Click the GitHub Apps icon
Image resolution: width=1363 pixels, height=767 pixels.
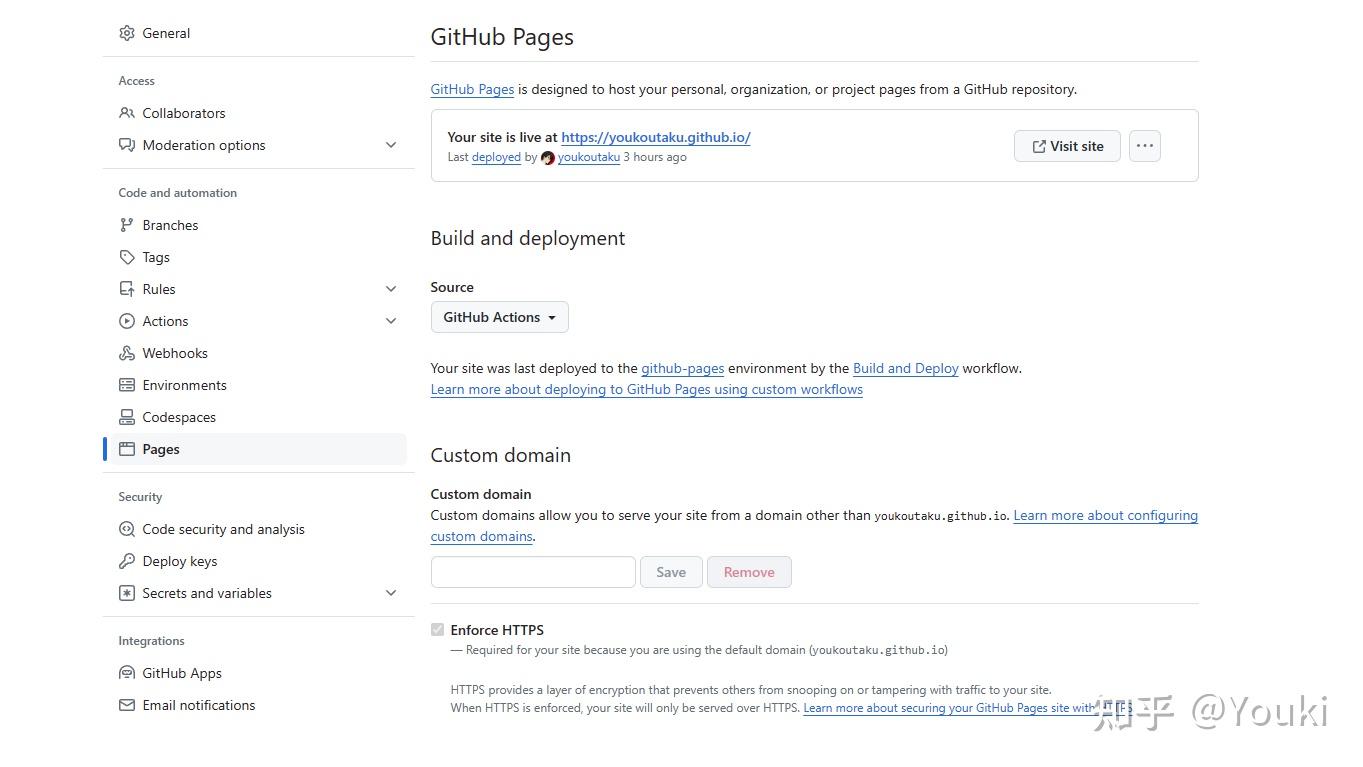[127, 673]
